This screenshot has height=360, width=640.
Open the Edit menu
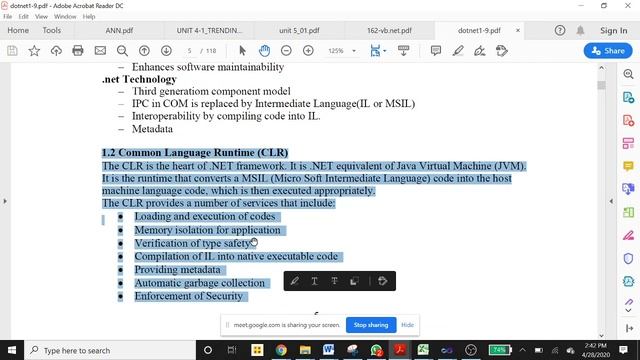(x=23, y=16)
